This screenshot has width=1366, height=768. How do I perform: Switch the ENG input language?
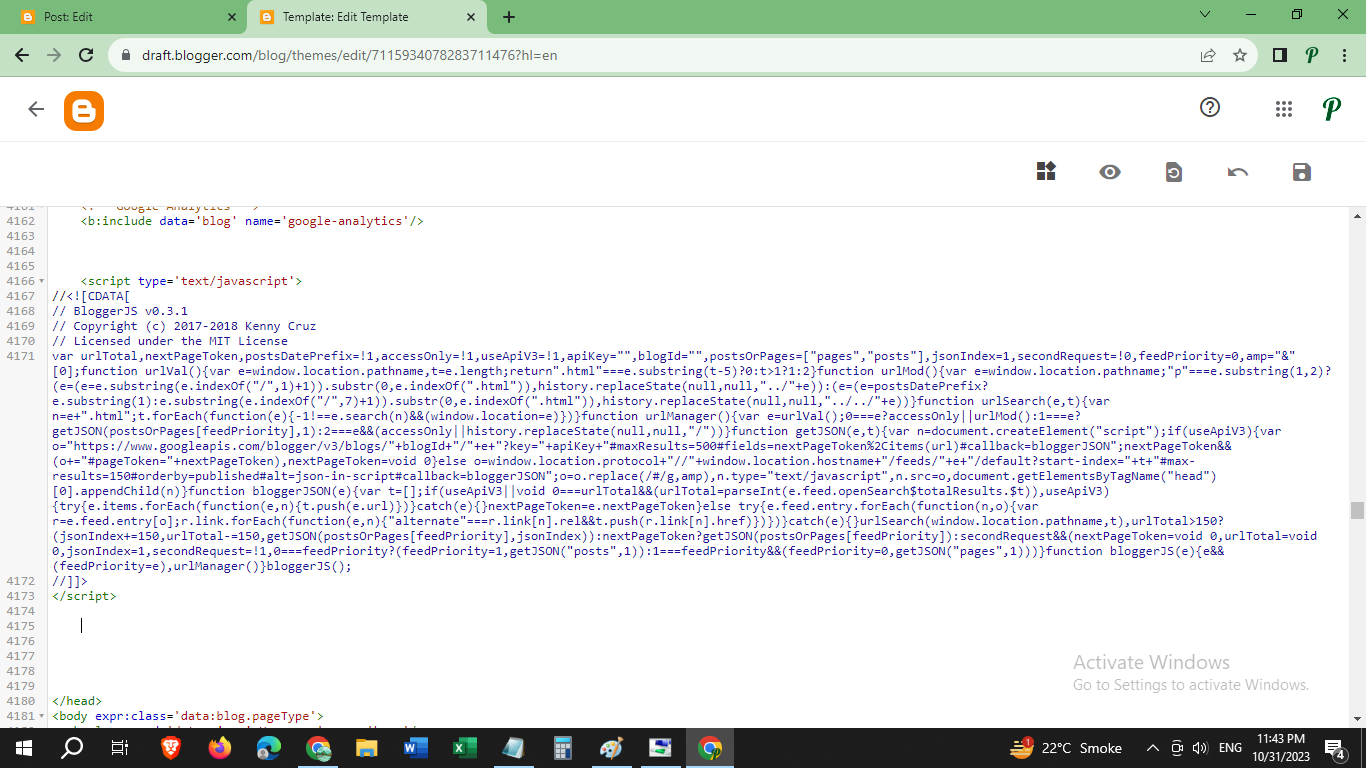(1230, 747)
